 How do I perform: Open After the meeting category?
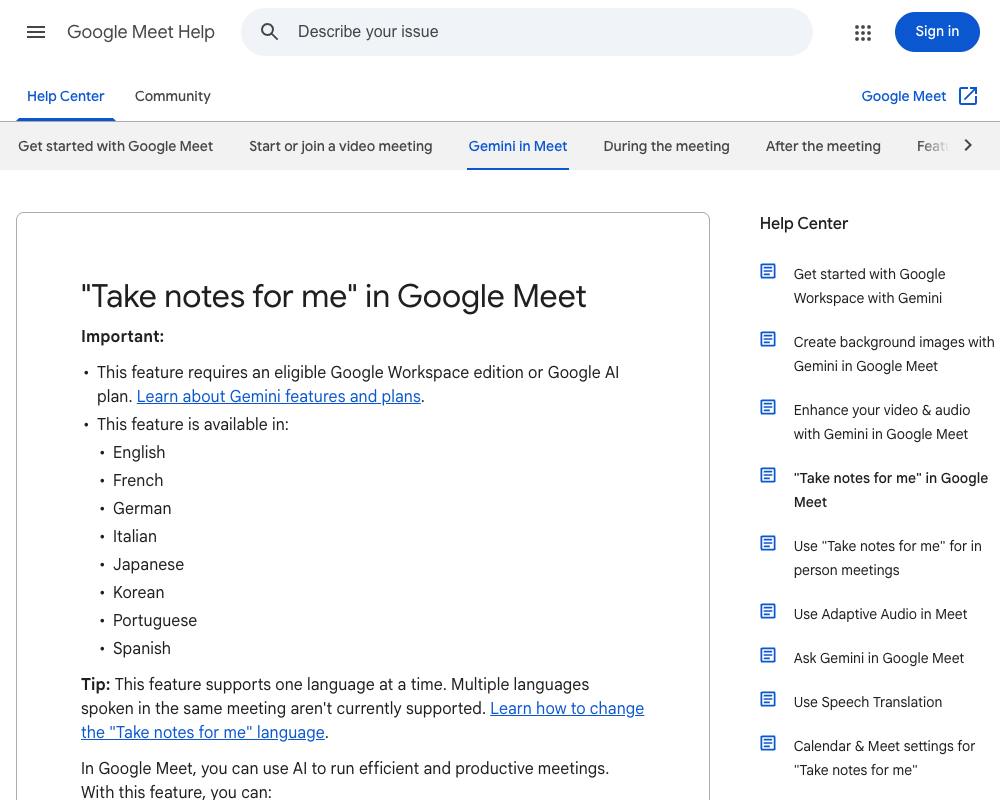(823, 146)
